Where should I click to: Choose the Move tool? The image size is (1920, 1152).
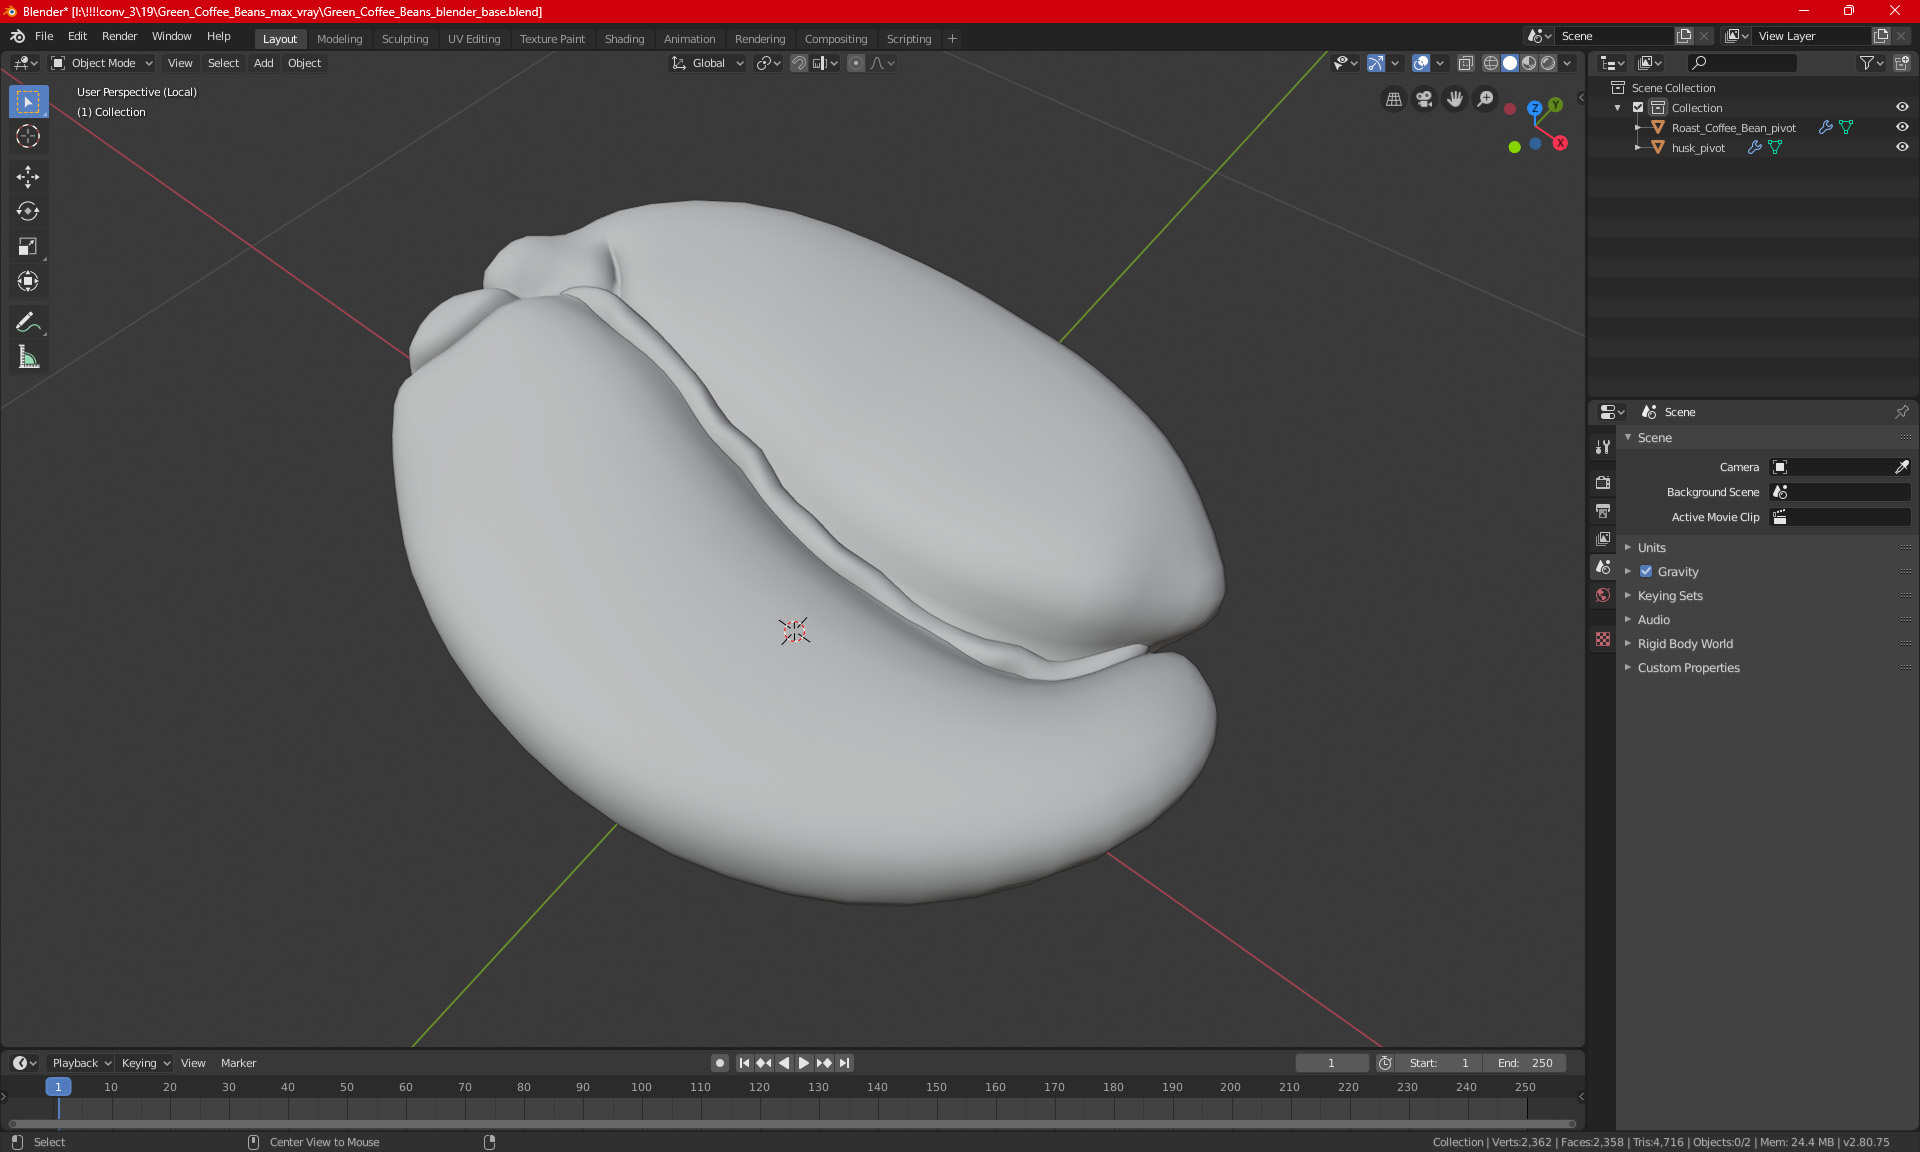pyautogui.click(x=28, y=177)
